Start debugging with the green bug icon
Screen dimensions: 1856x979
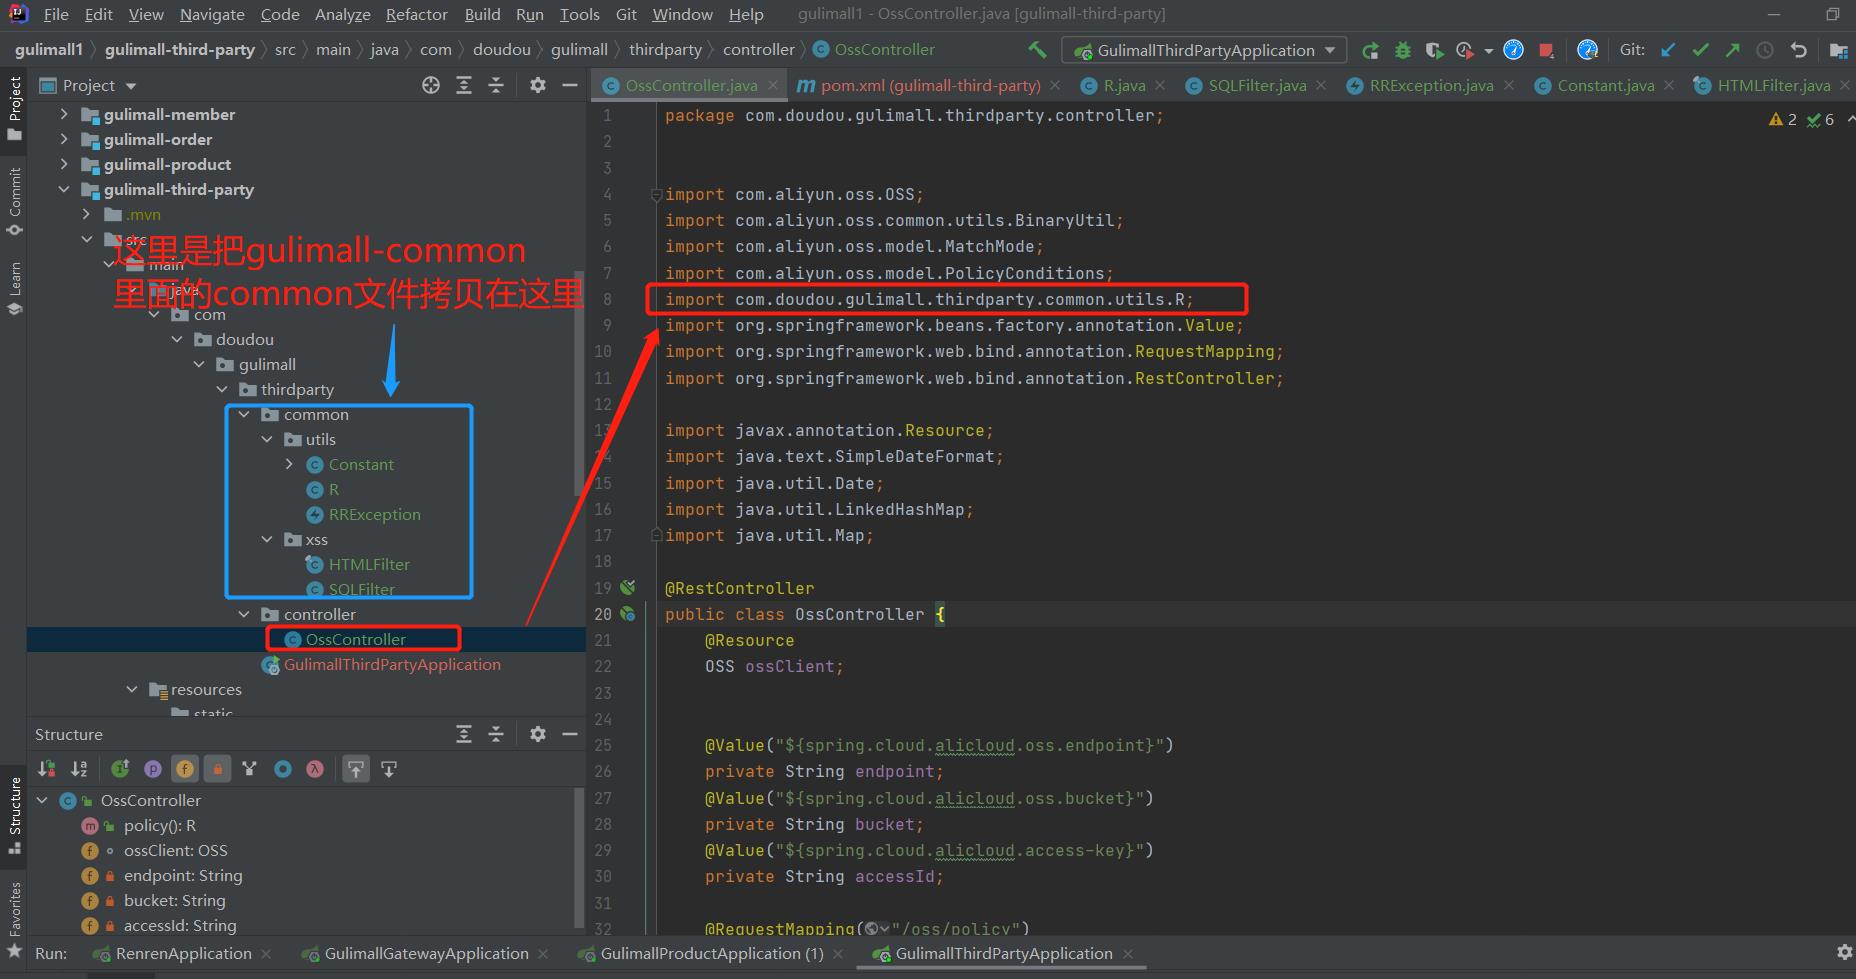point(1403,50)
